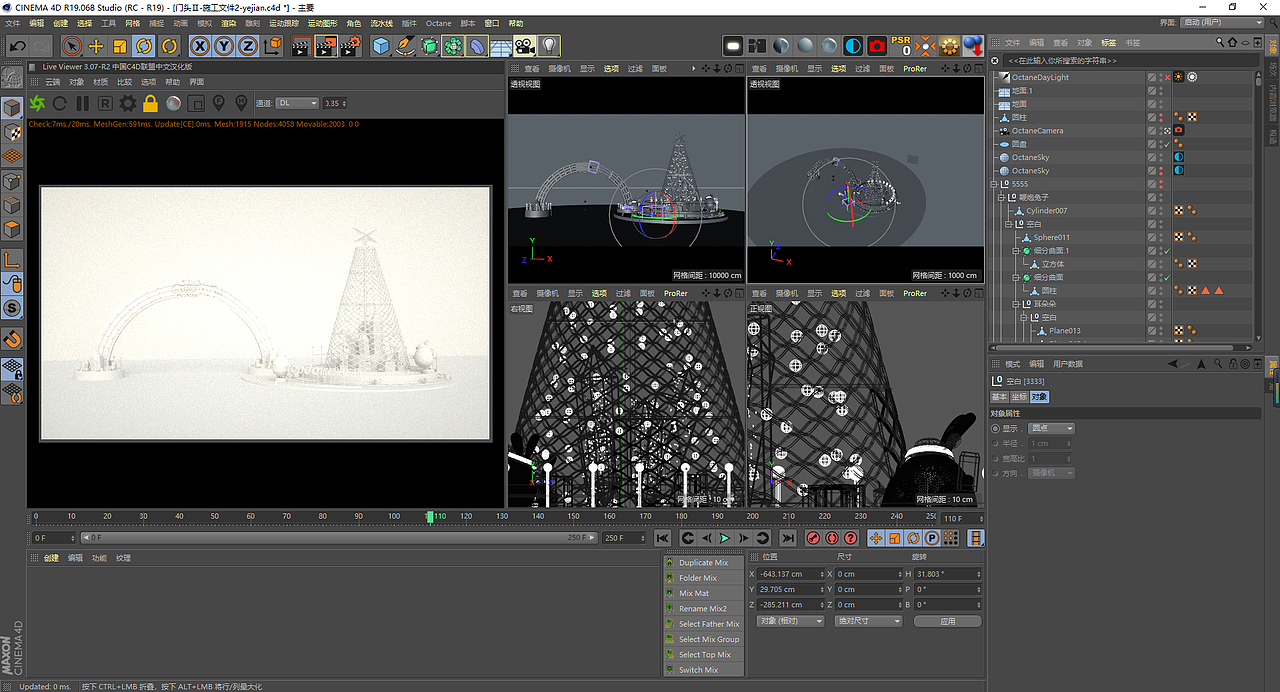Toggle autokeying button
Screen dimensions: 1280x692
click(x=832, y=538)
